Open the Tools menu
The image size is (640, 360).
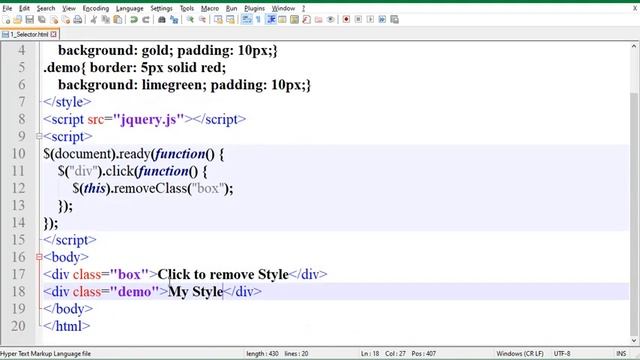(187, 8)
